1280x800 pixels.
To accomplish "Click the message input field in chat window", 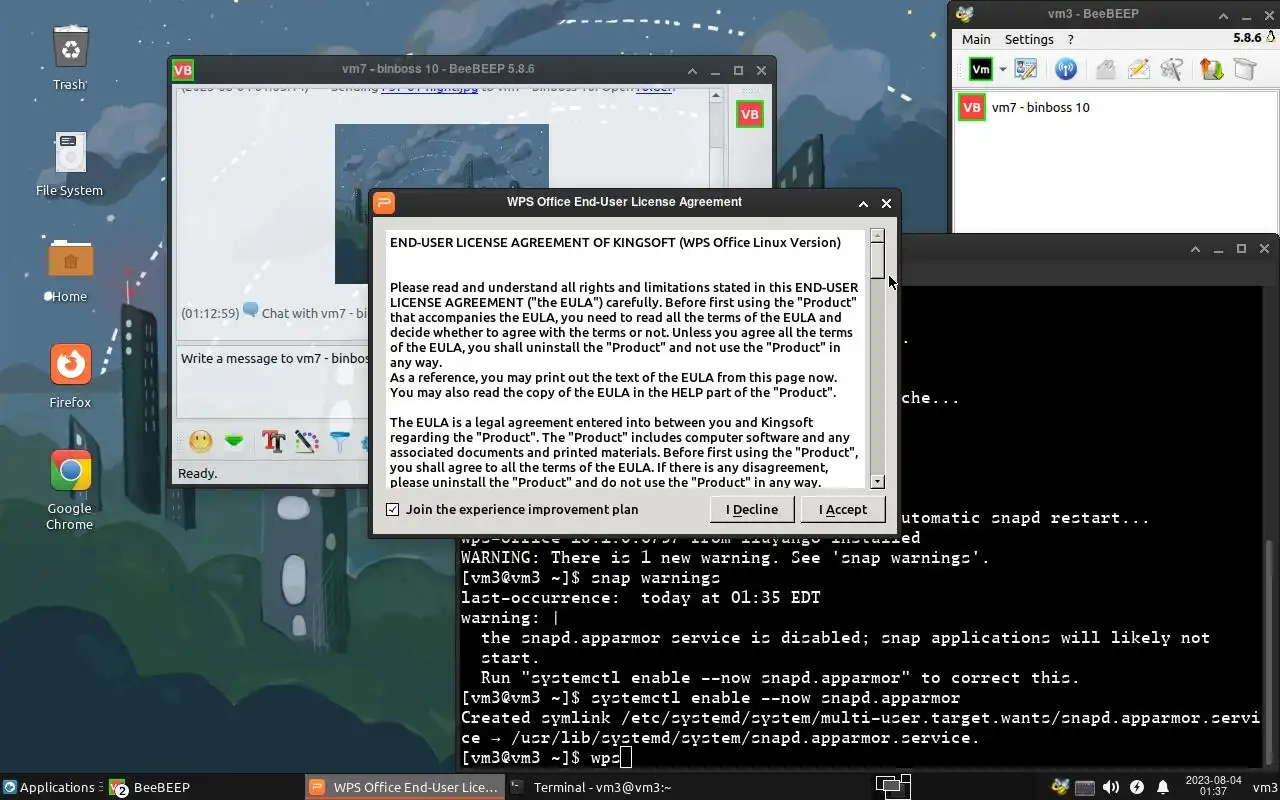I will [274, 381].
